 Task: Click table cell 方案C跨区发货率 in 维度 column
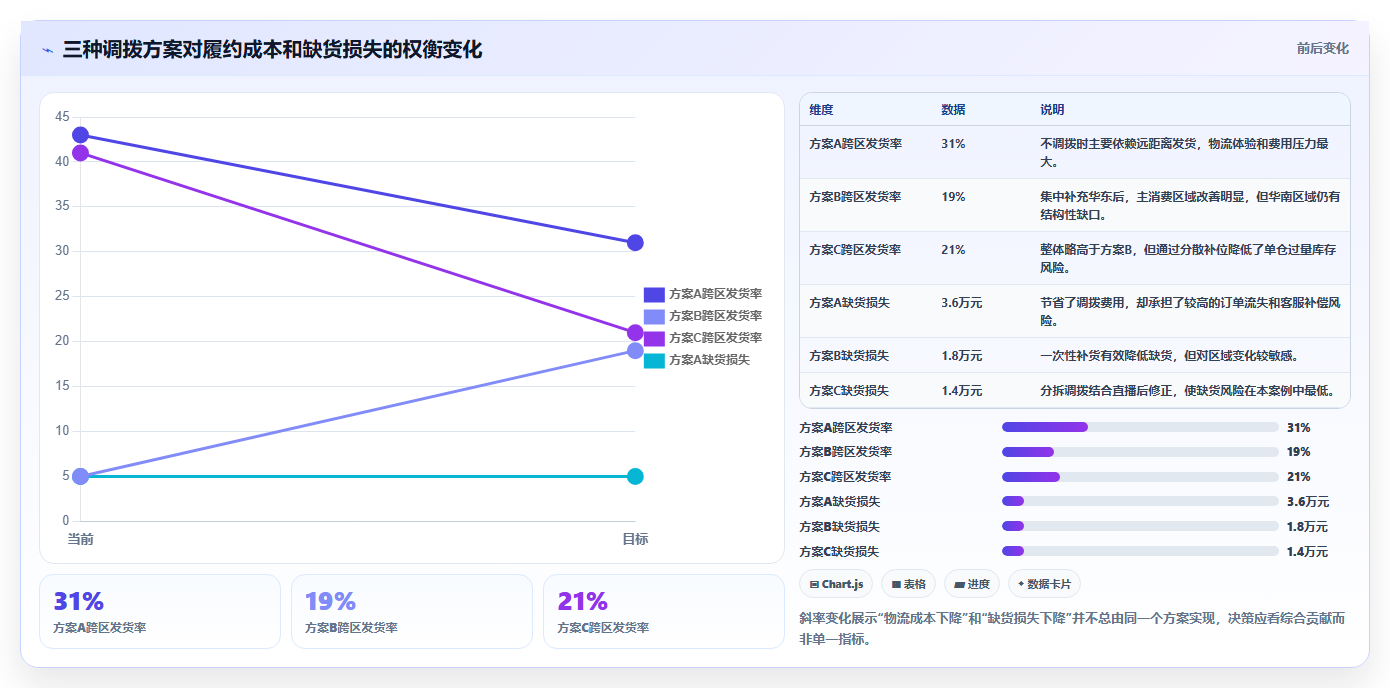[855, 250]
